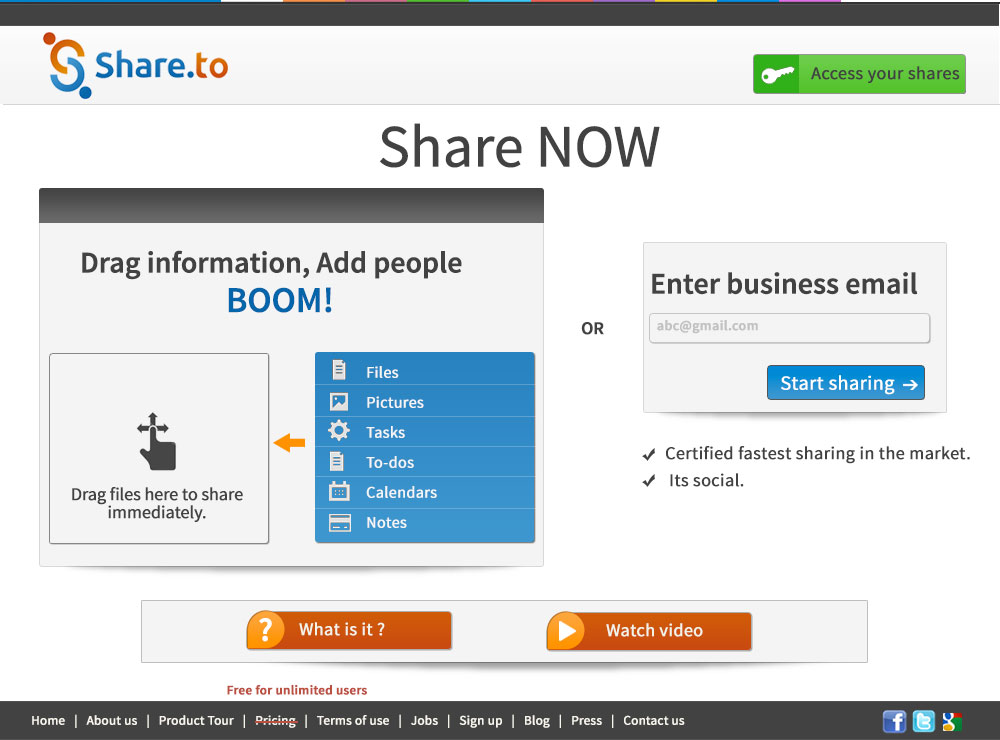This screenshot has width=1000, height=740.
Task: Click the checkmark beside Its social
Action: click(649, 480)
